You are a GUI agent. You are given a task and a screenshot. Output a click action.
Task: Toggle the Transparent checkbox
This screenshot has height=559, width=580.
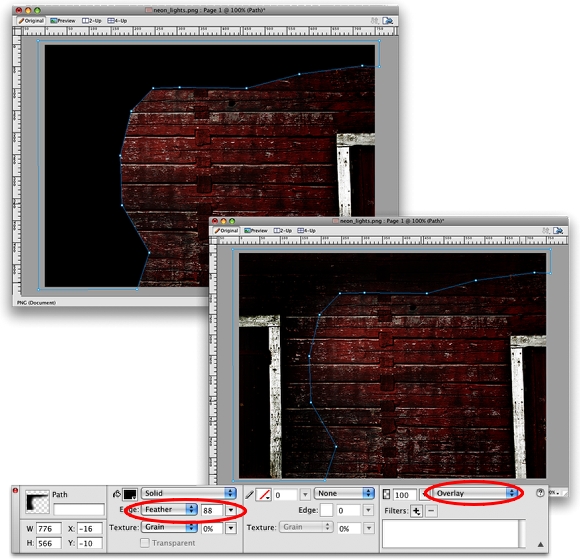click(x=145, y=543)
